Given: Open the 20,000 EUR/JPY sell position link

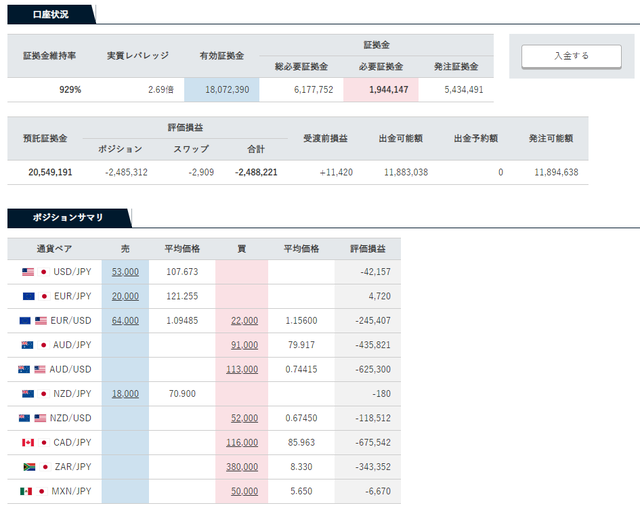Looking at the screenshot, I should (x=125, y=296).
